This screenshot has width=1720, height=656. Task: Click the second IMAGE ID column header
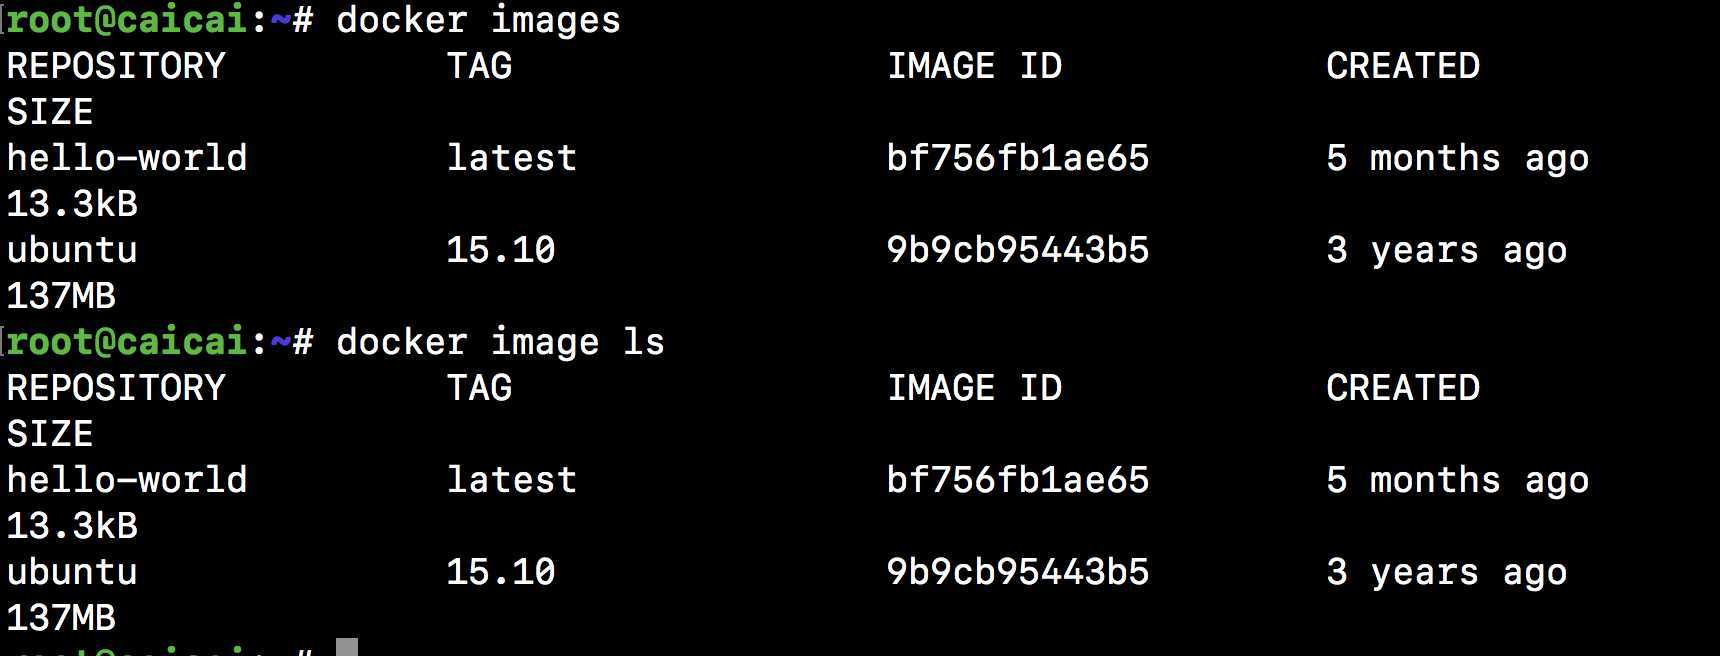[x=974, y=388]
